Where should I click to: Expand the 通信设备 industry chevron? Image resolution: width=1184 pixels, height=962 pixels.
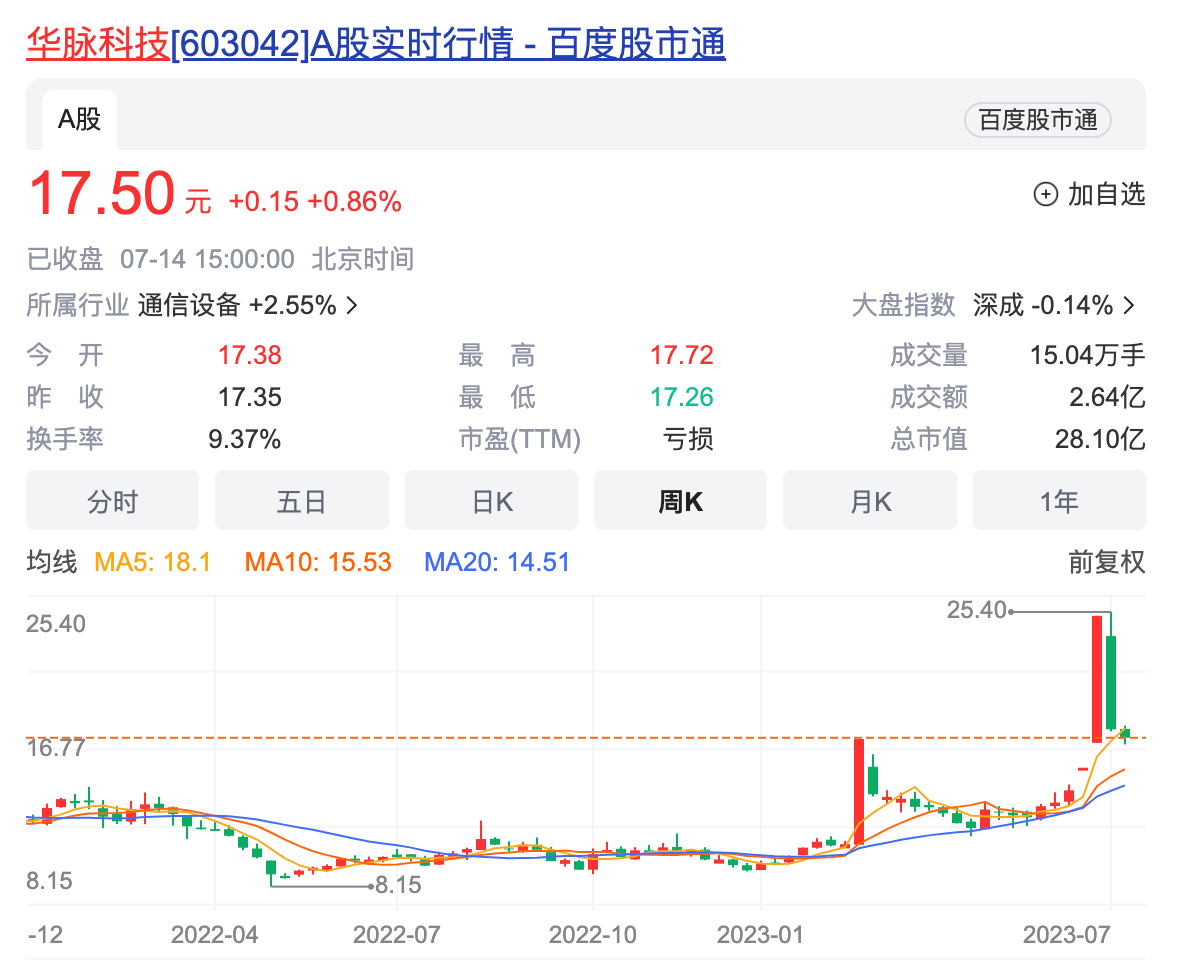(x=350, y=305)
